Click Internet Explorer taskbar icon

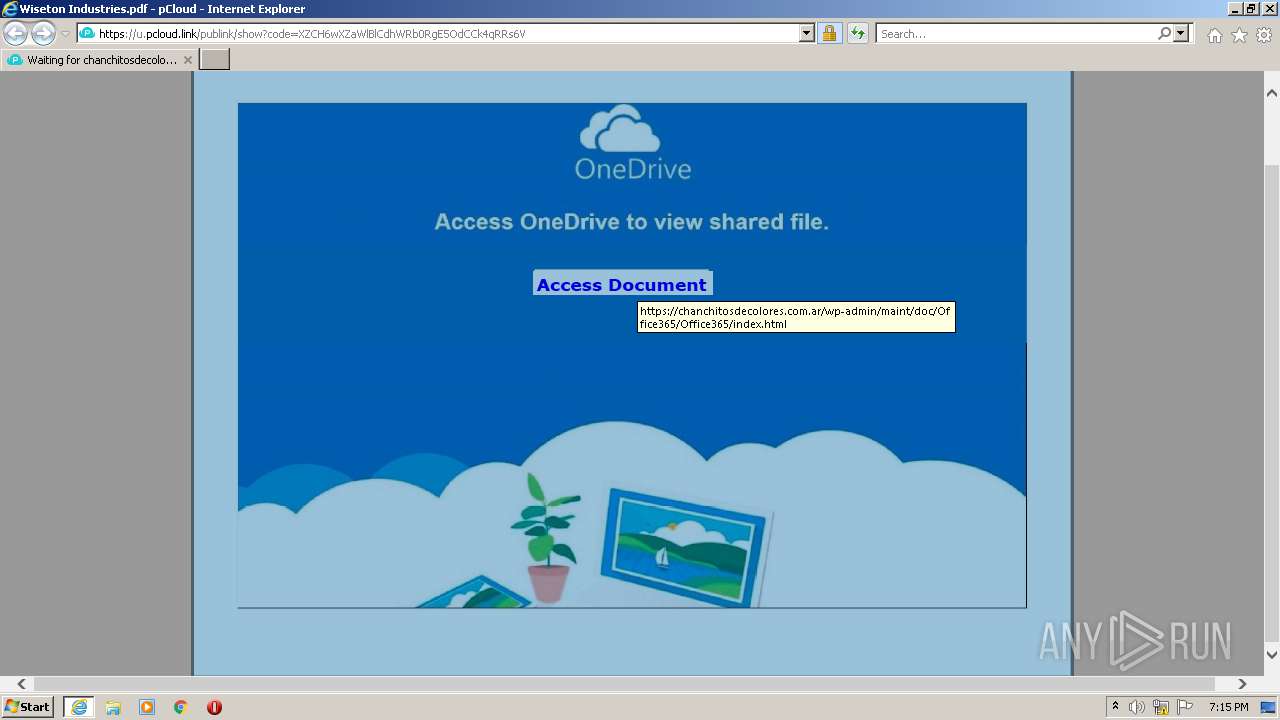click(x=79, y=707)
